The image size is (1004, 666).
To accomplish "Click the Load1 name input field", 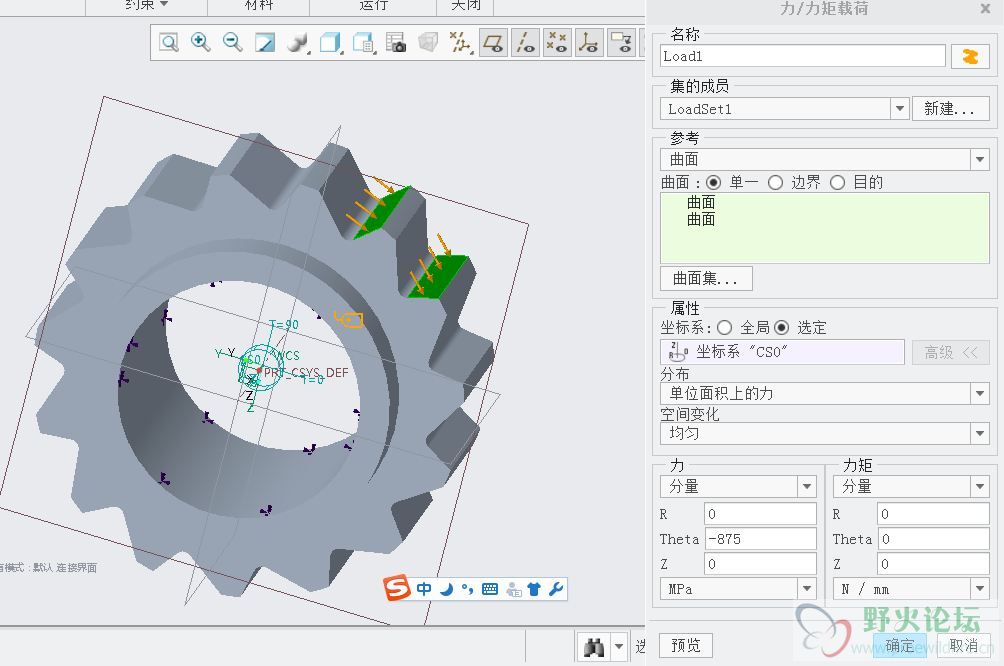I will 803,56.
